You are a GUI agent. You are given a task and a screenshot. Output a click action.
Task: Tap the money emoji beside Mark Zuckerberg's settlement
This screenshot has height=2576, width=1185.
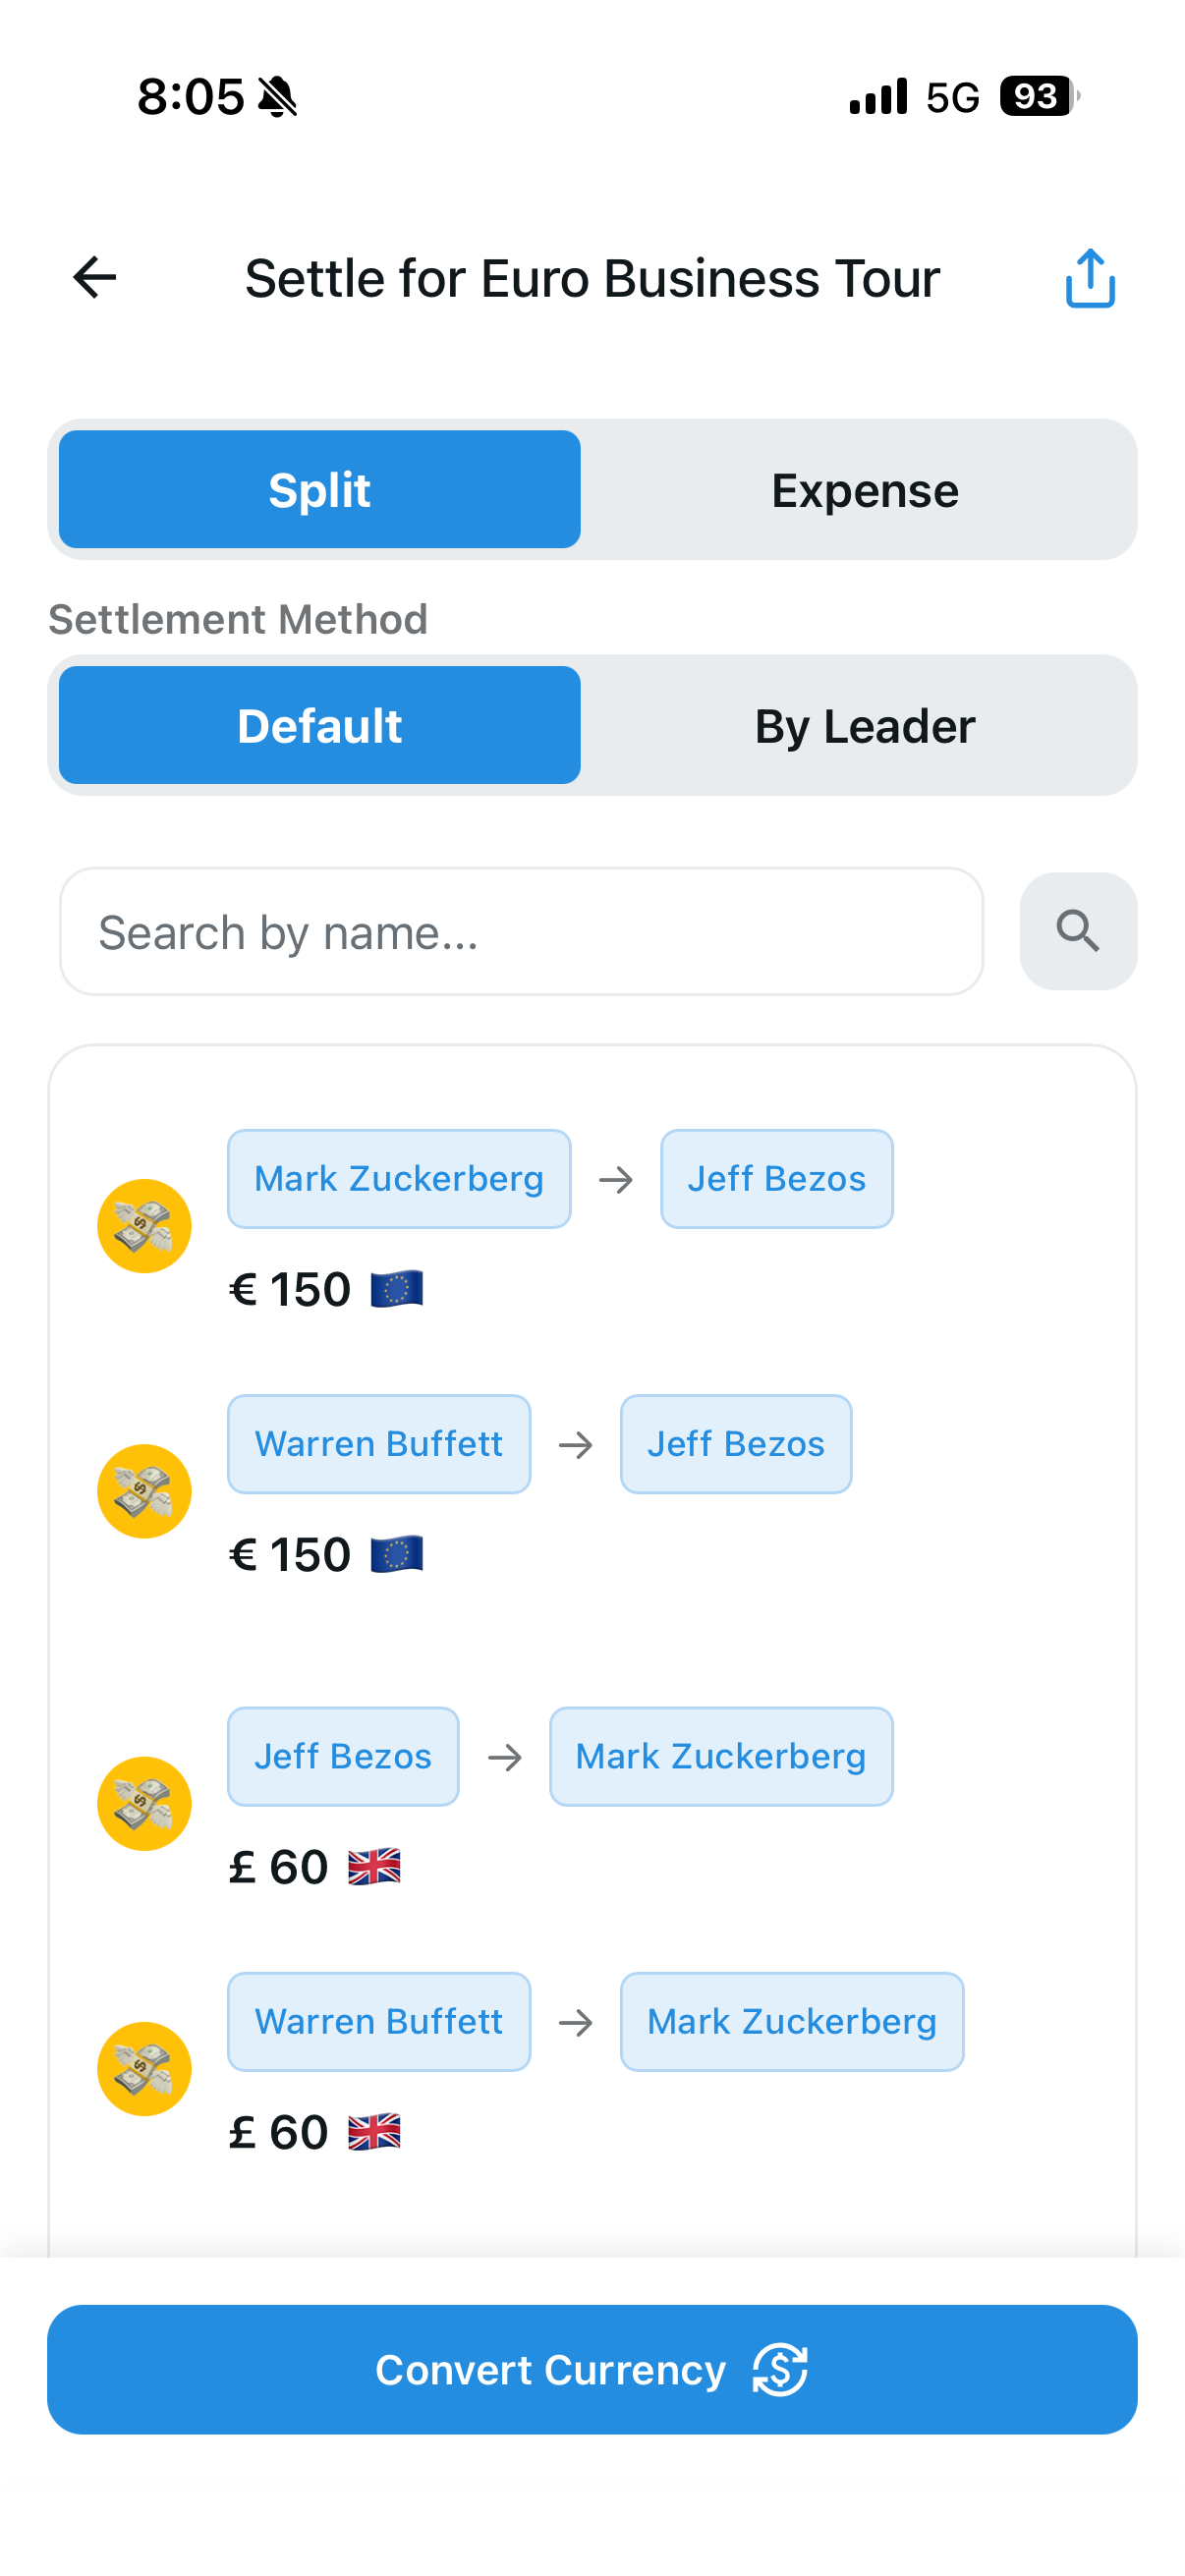click(x=144, y=1225)
